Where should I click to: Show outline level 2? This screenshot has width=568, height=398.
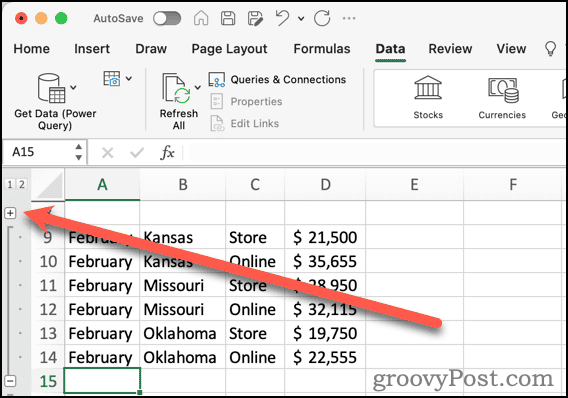(22, 185)
